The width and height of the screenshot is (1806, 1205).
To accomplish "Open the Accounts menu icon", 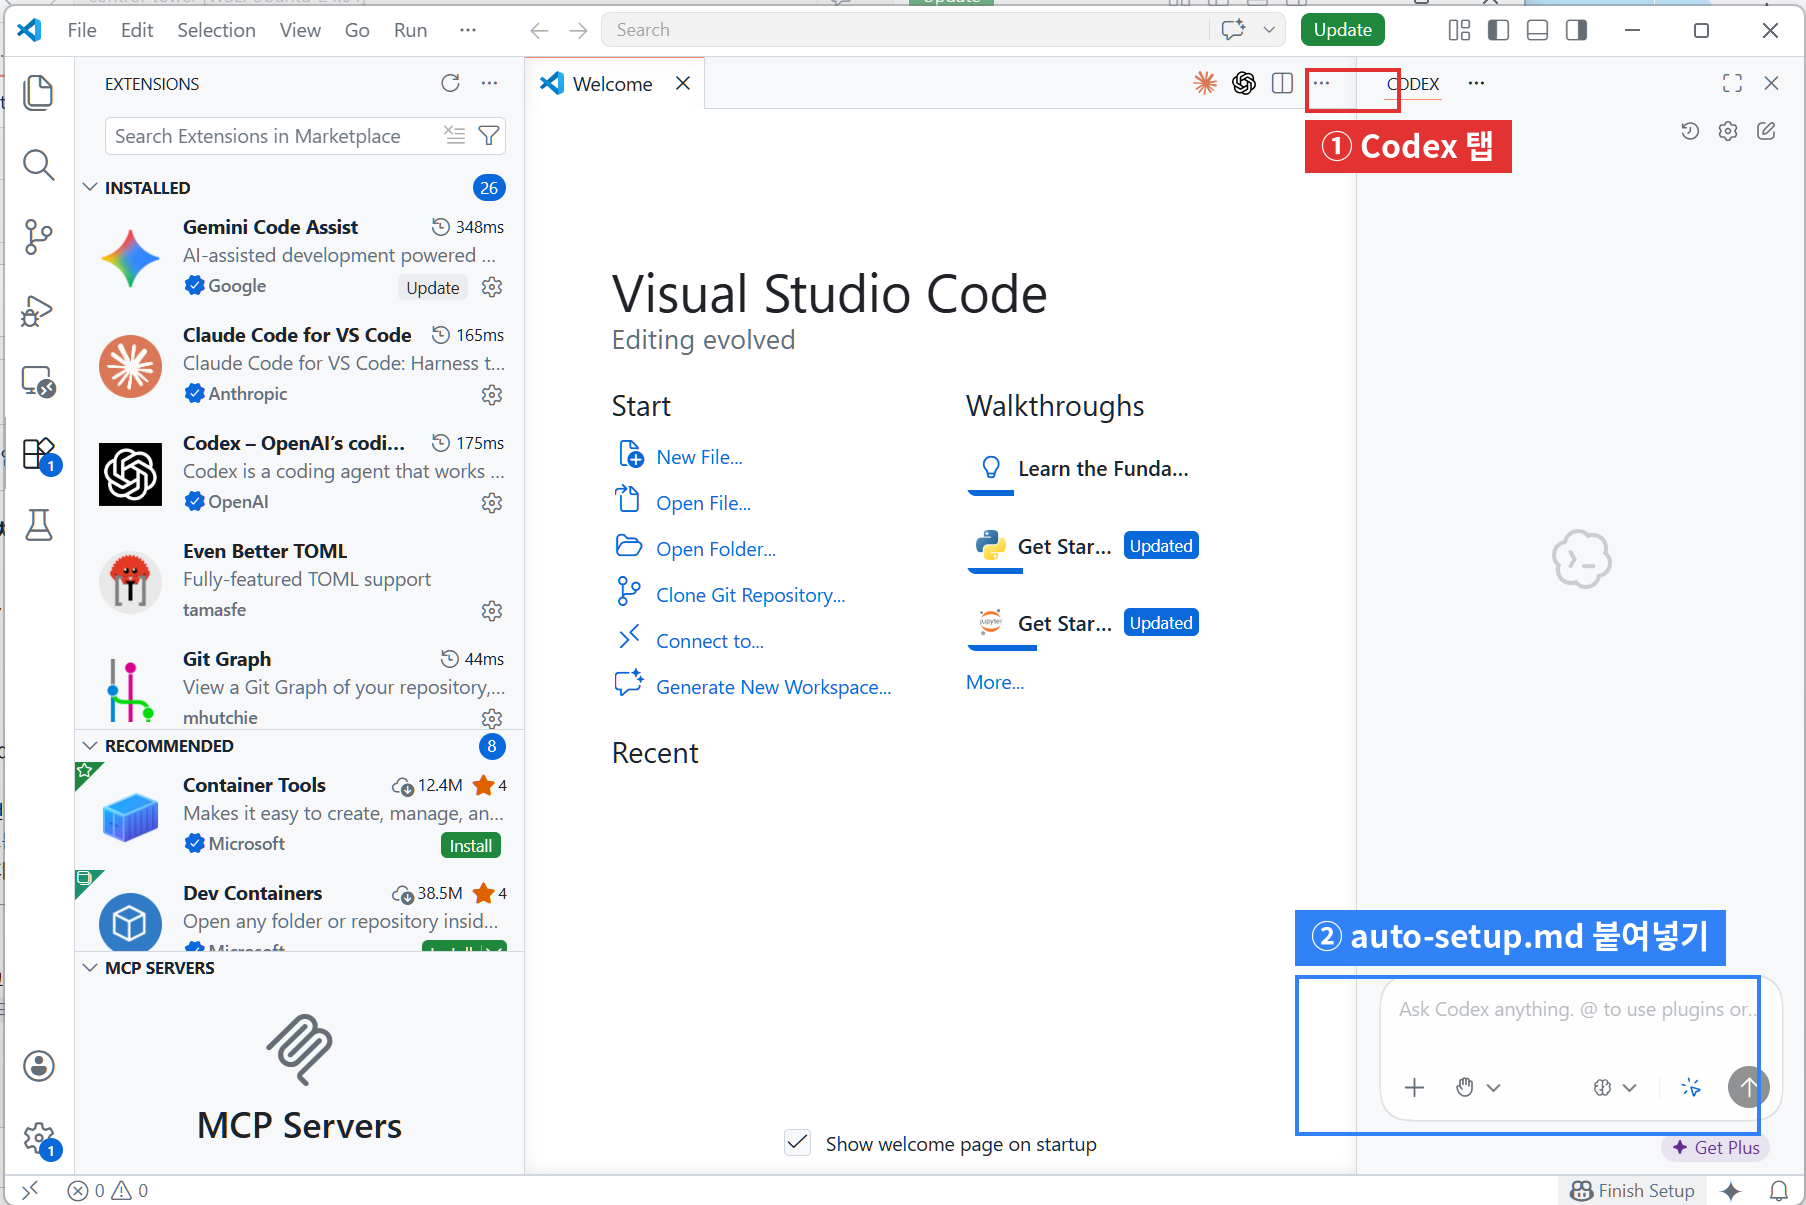I will click(38, 1066).
